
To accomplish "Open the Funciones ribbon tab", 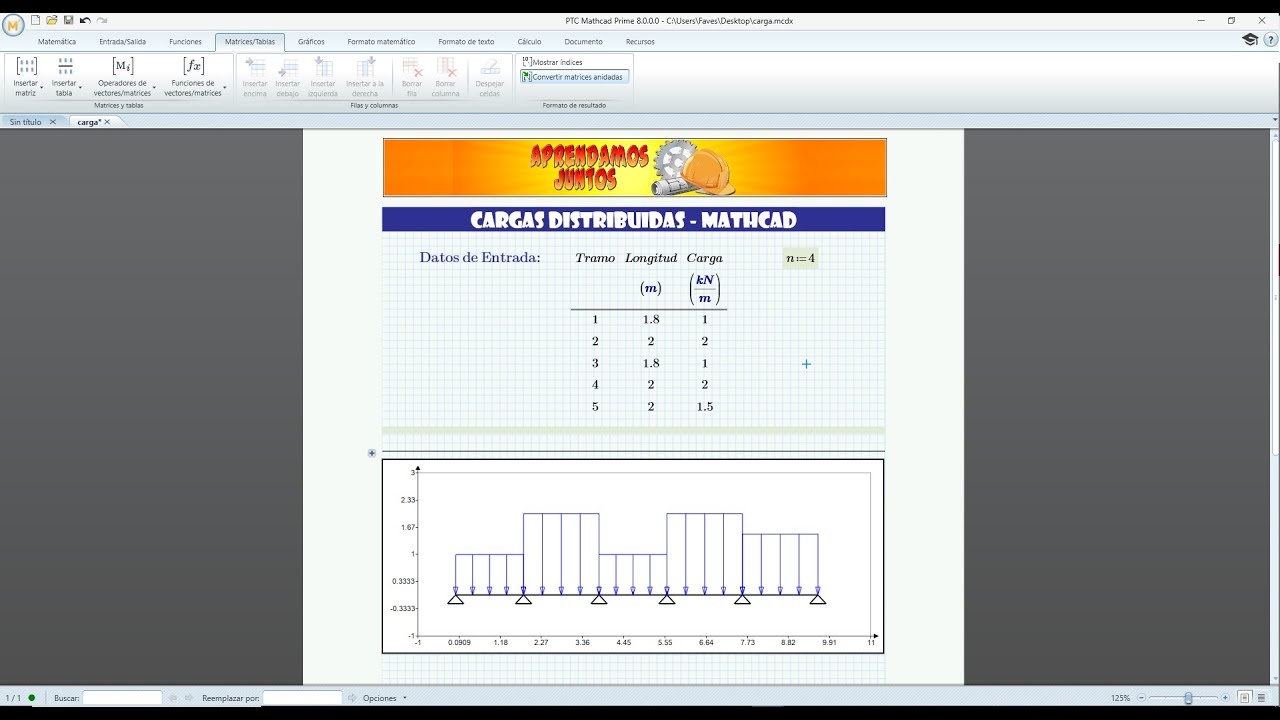I will [185, 42].
